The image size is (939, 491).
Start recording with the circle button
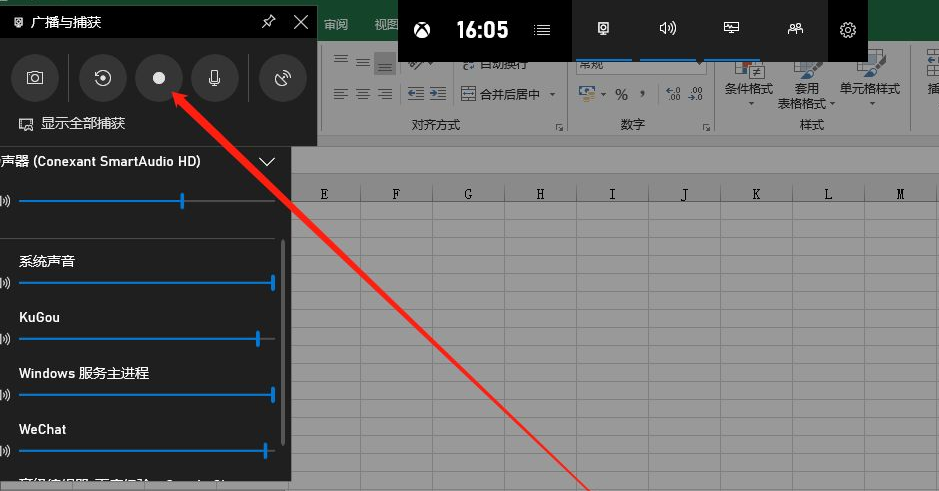159,78
